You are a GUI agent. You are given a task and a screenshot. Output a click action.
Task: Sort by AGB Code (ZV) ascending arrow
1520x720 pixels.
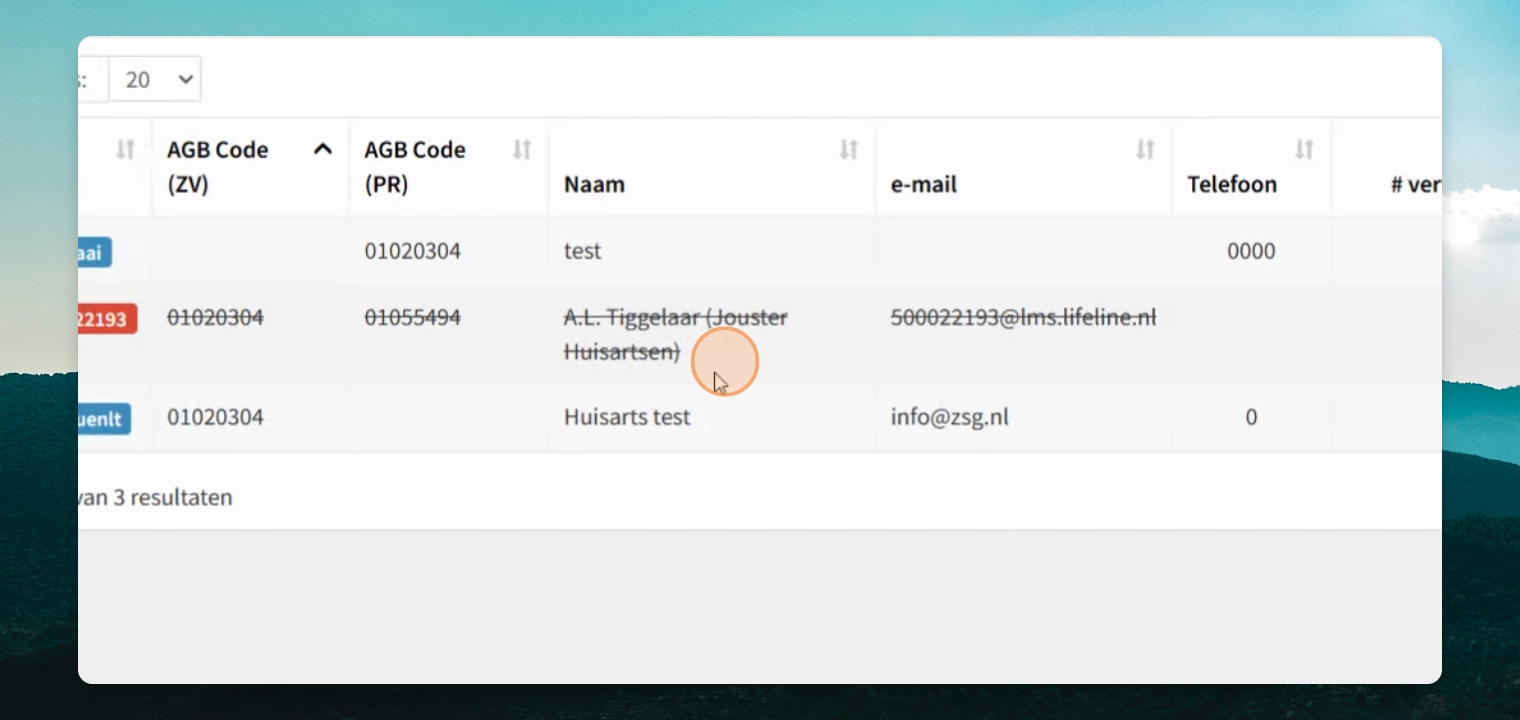point(322,149)
